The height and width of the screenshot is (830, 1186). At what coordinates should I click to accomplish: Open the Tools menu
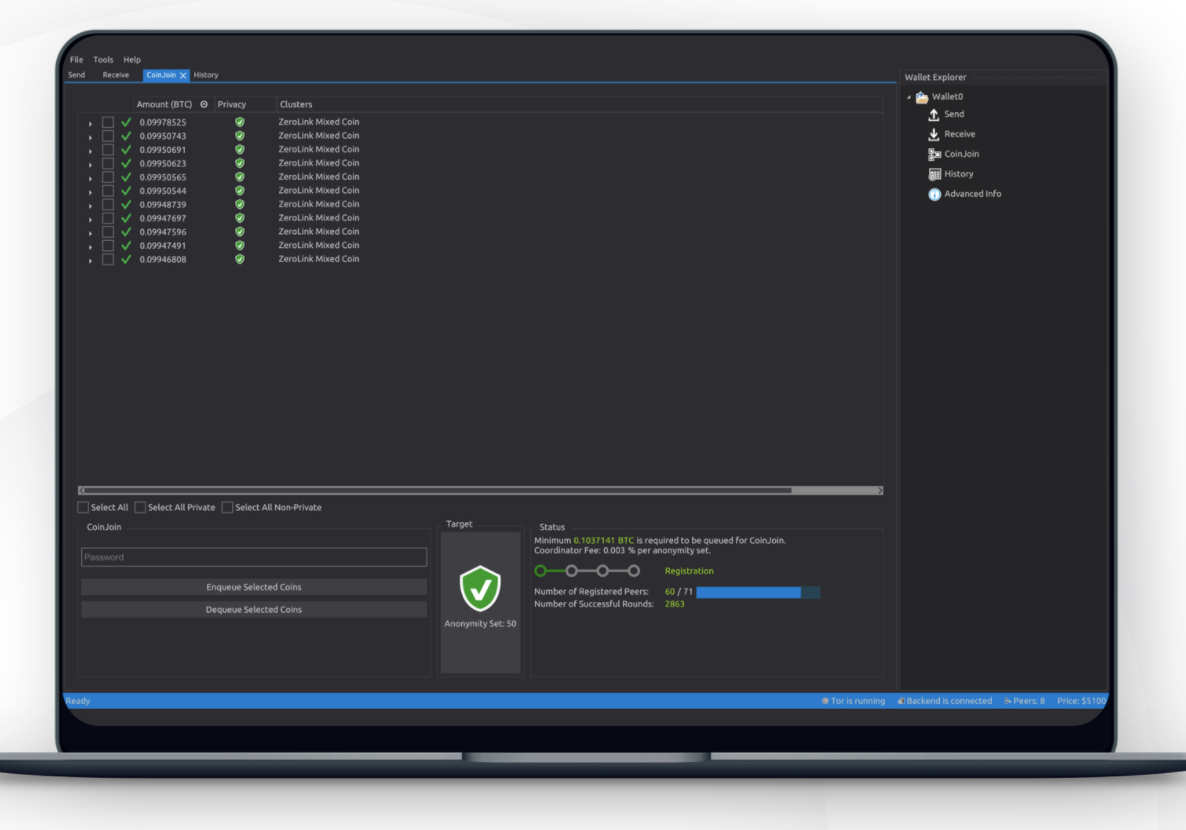click(102, 59)
